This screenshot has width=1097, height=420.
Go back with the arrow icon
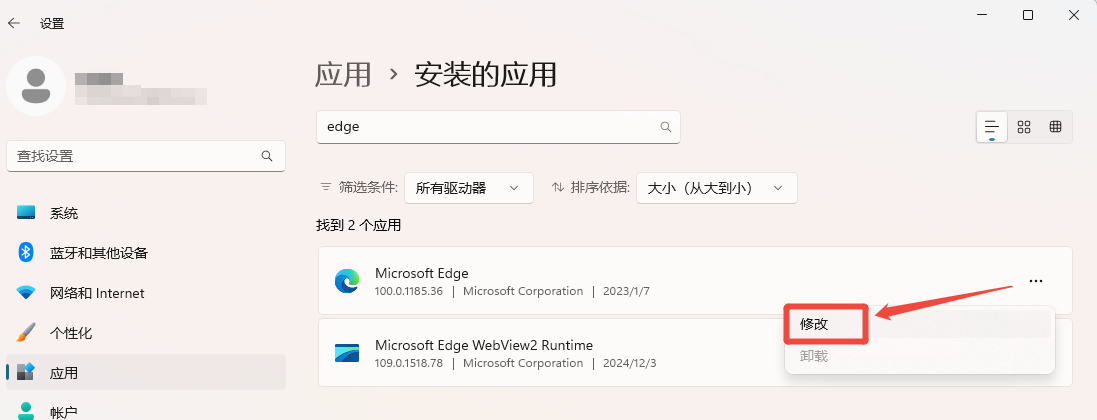click(x=13, y=23)
